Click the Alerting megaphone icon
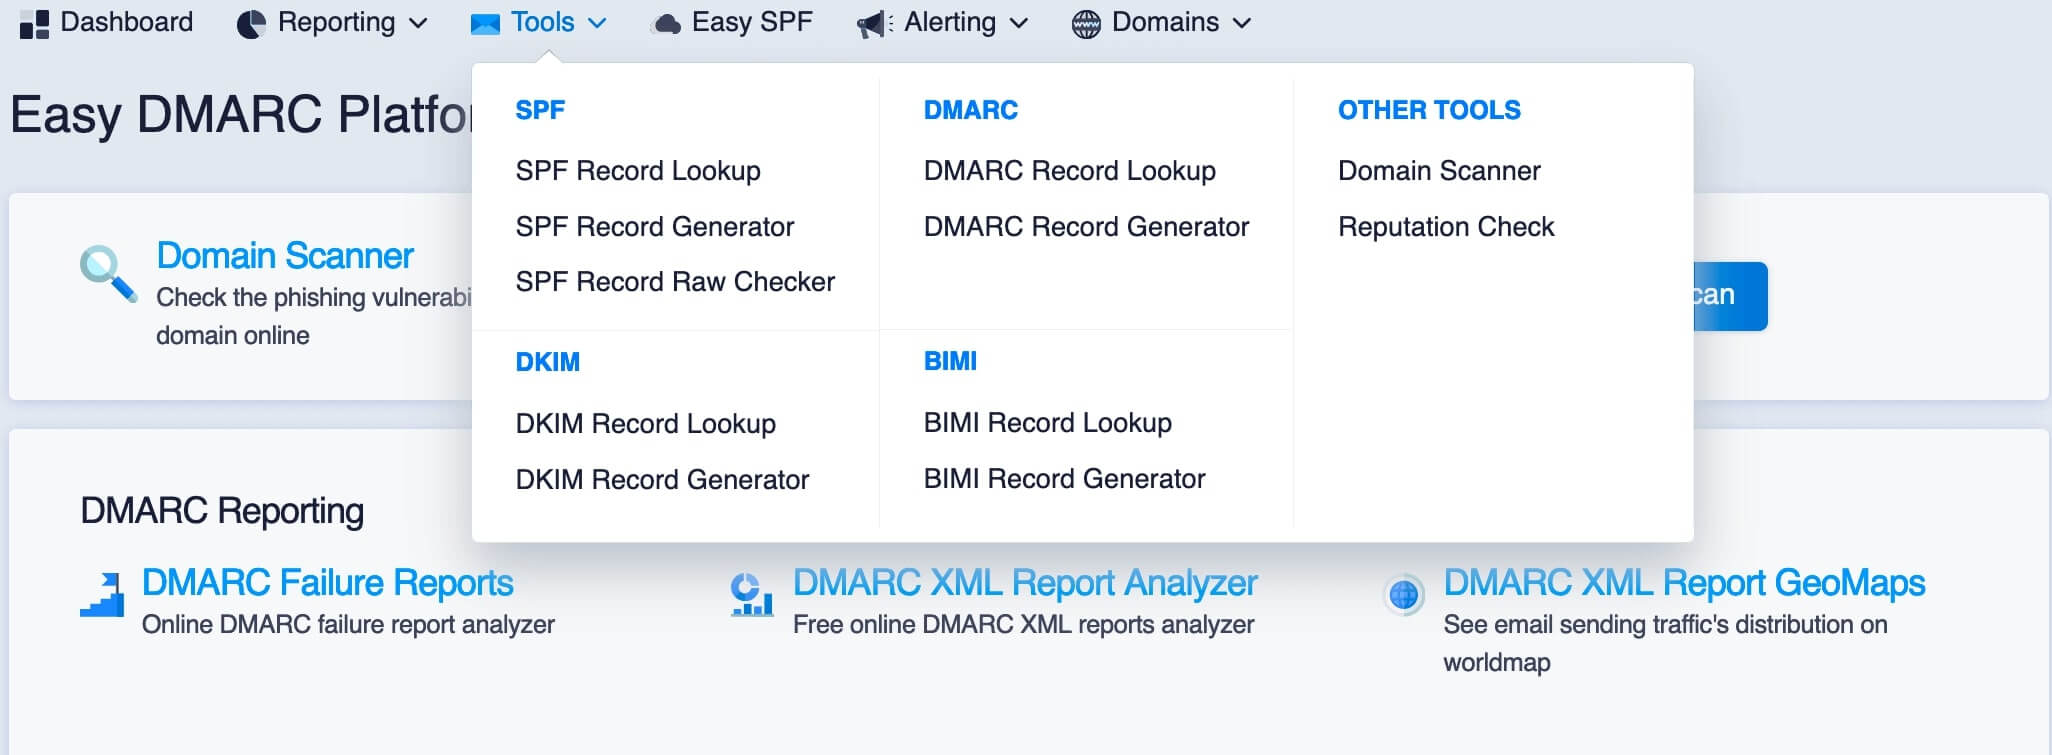Viewport: 2052px width, 755px height. [x=875, y=24]
